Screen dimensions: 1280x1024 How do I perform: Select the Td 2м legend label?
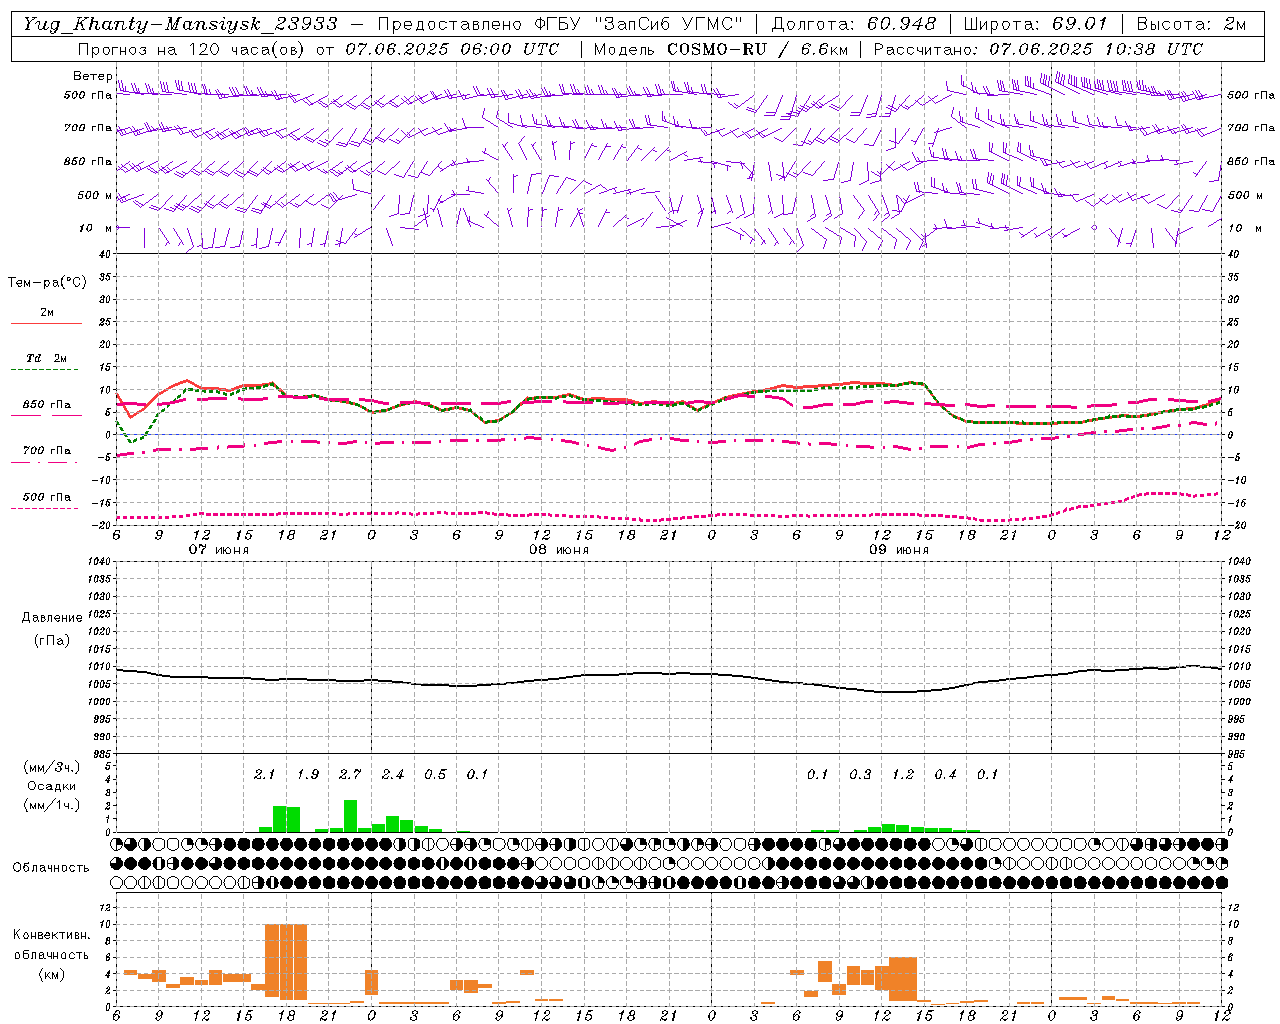pos(47,358)
